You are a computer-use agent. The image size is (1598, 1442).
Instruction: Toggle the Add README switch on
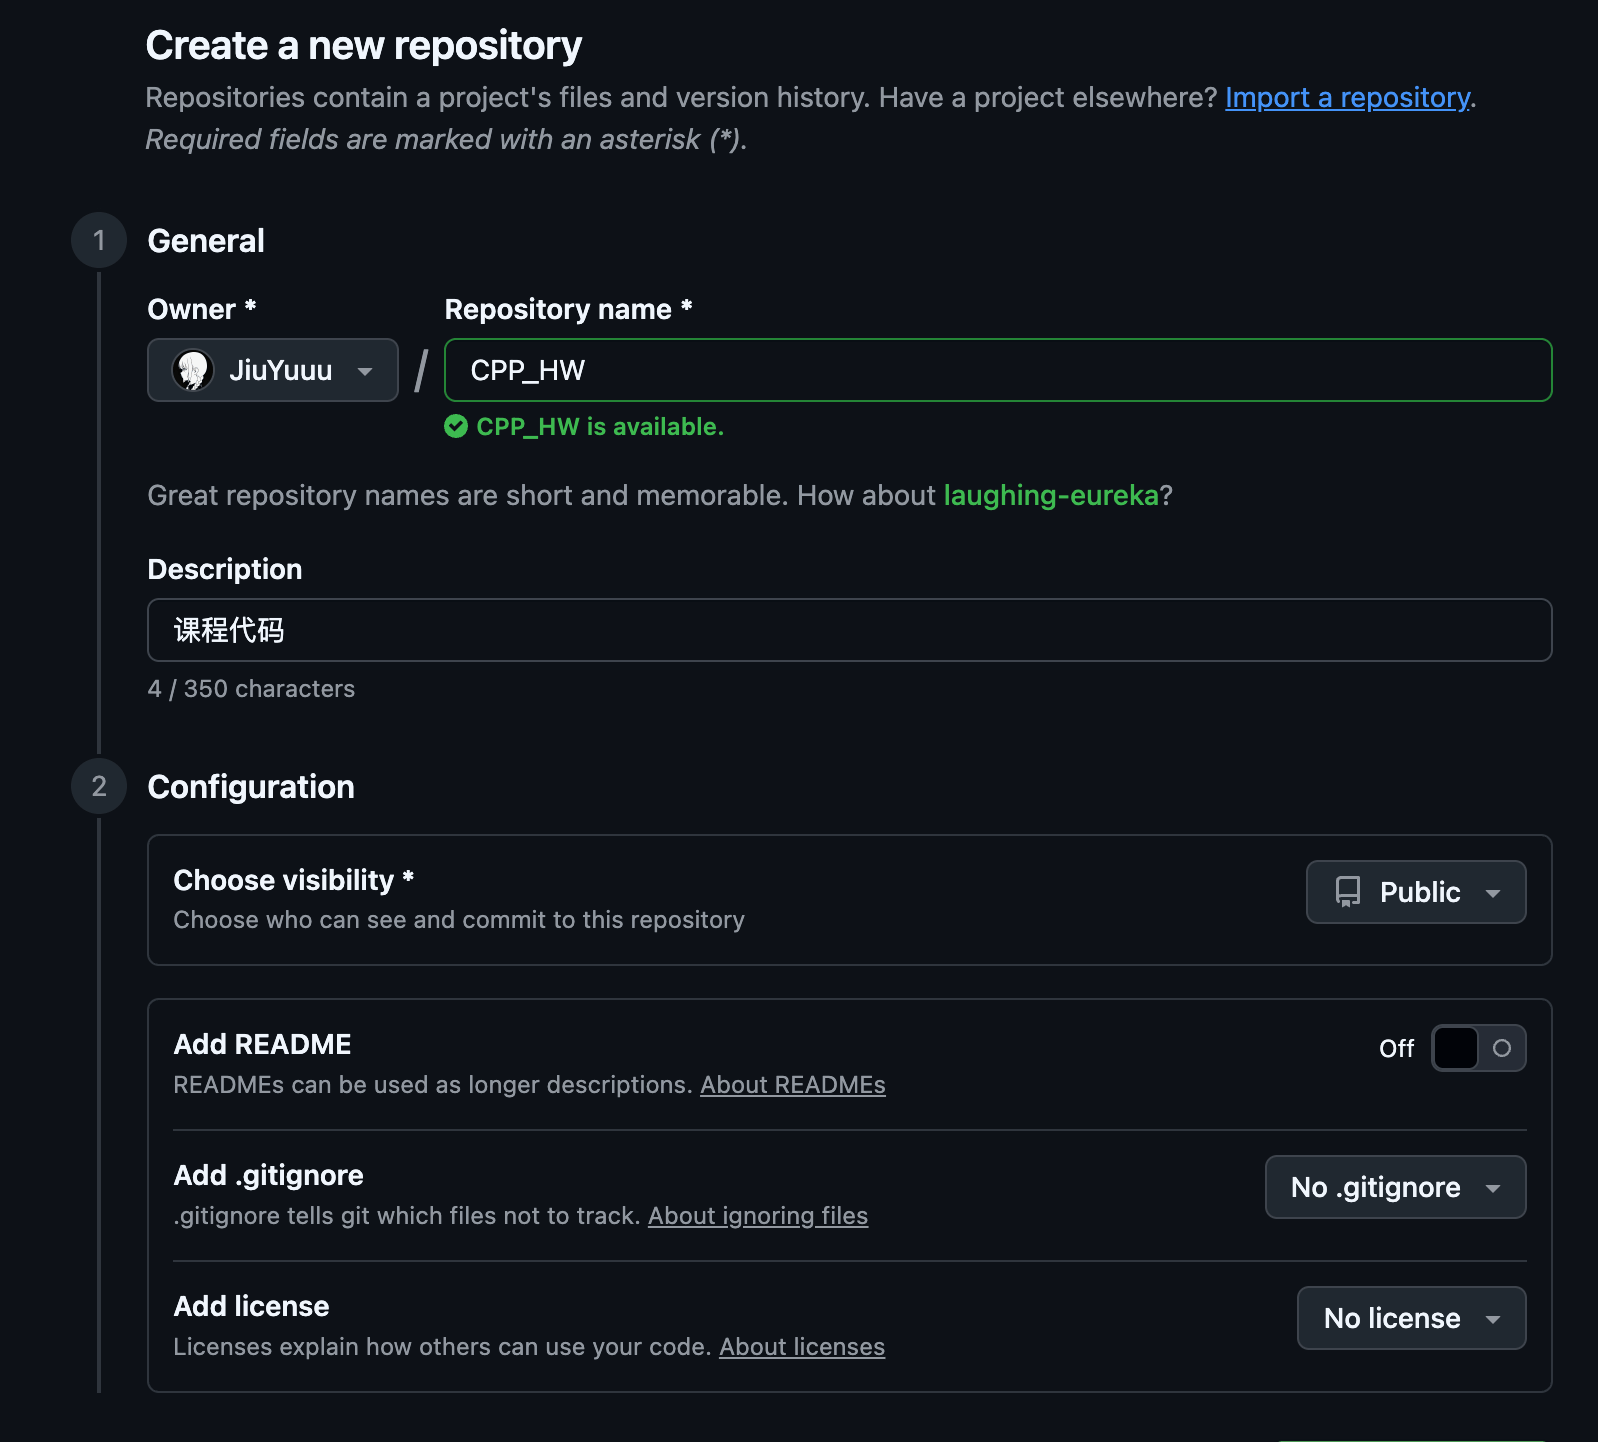pos(1478,1048)
